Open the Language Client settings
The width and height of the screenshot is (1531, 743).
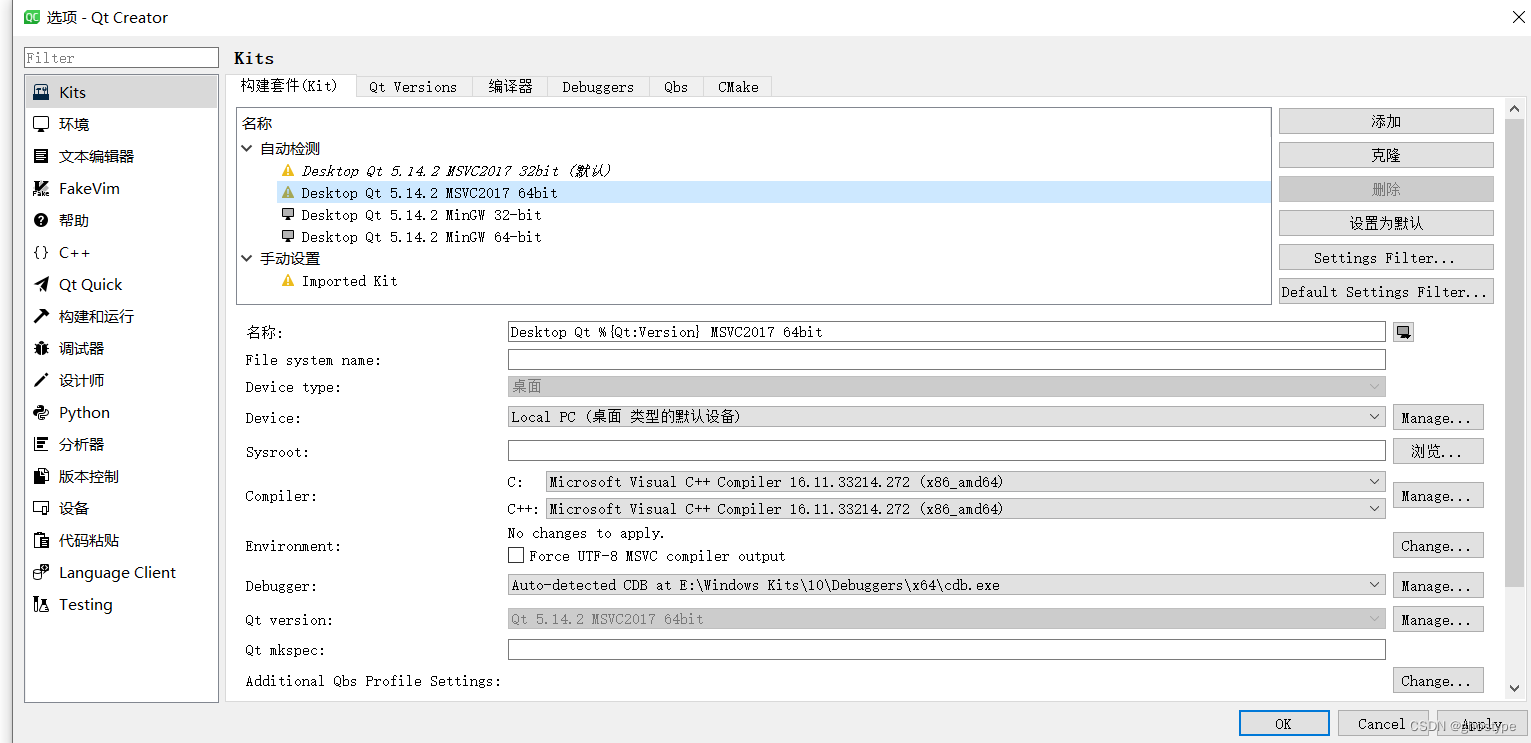pos(117,572)
